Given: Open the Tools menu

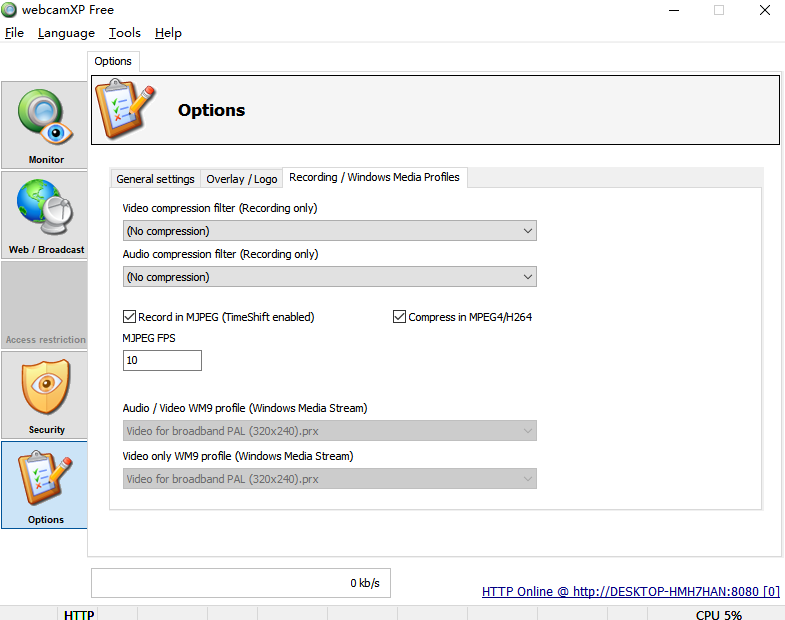Looking at the screenshot, I should [x=125, y=33].
